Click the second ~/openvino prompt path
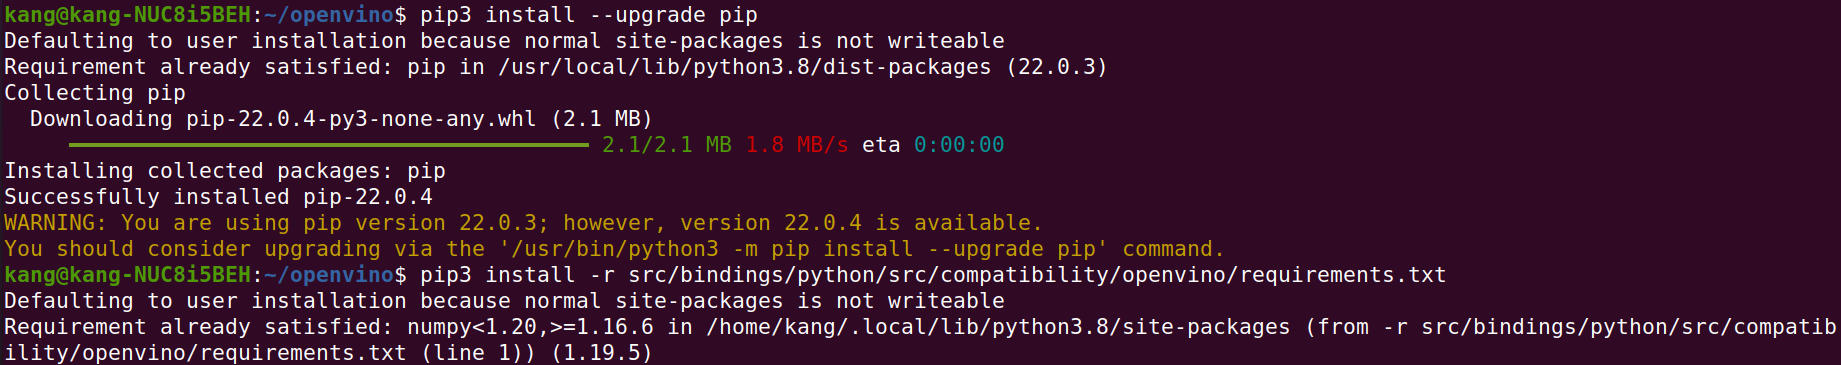Image resolution: width=1841 pixels, height=365 pixels. 329,275
